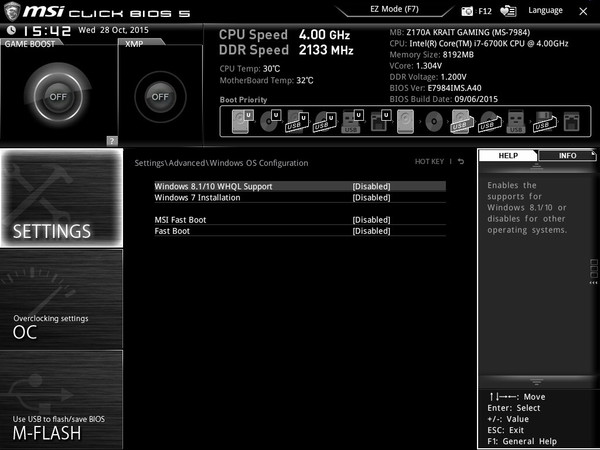Switch to the HELP tab
Screen dimensions: 600x450
coord(508,155)
